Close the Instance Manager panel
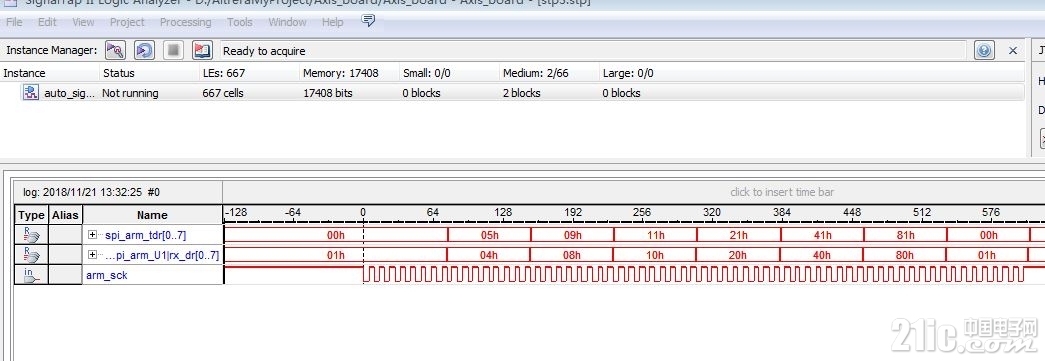This screenshot has height=361, width=1045. (1013, 51)
